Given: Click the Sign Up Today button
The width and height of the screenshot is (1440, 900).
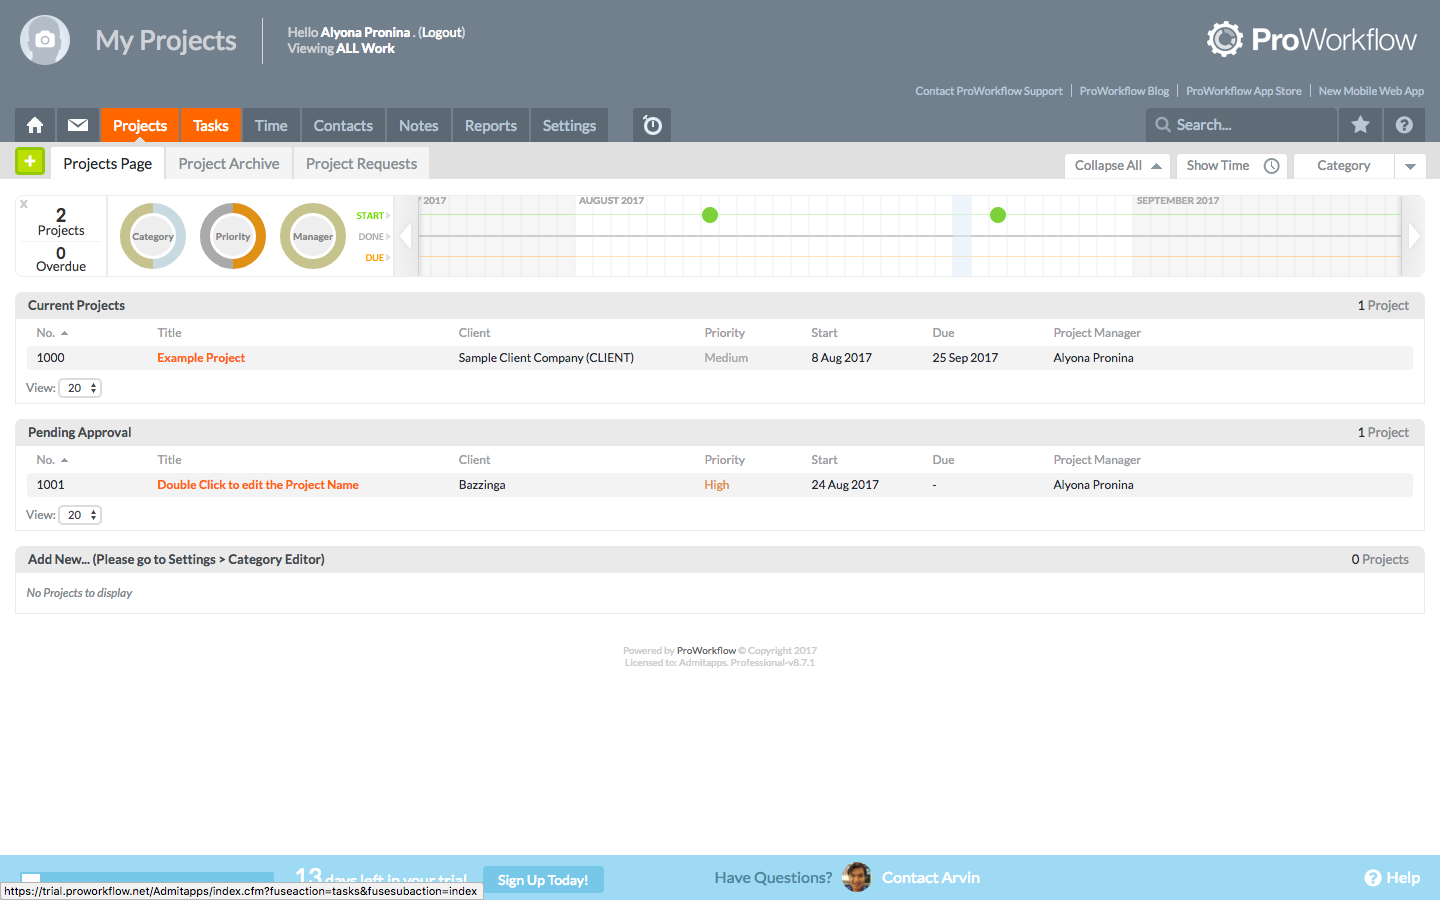Looking at the screenshot, I should point(543,879).
